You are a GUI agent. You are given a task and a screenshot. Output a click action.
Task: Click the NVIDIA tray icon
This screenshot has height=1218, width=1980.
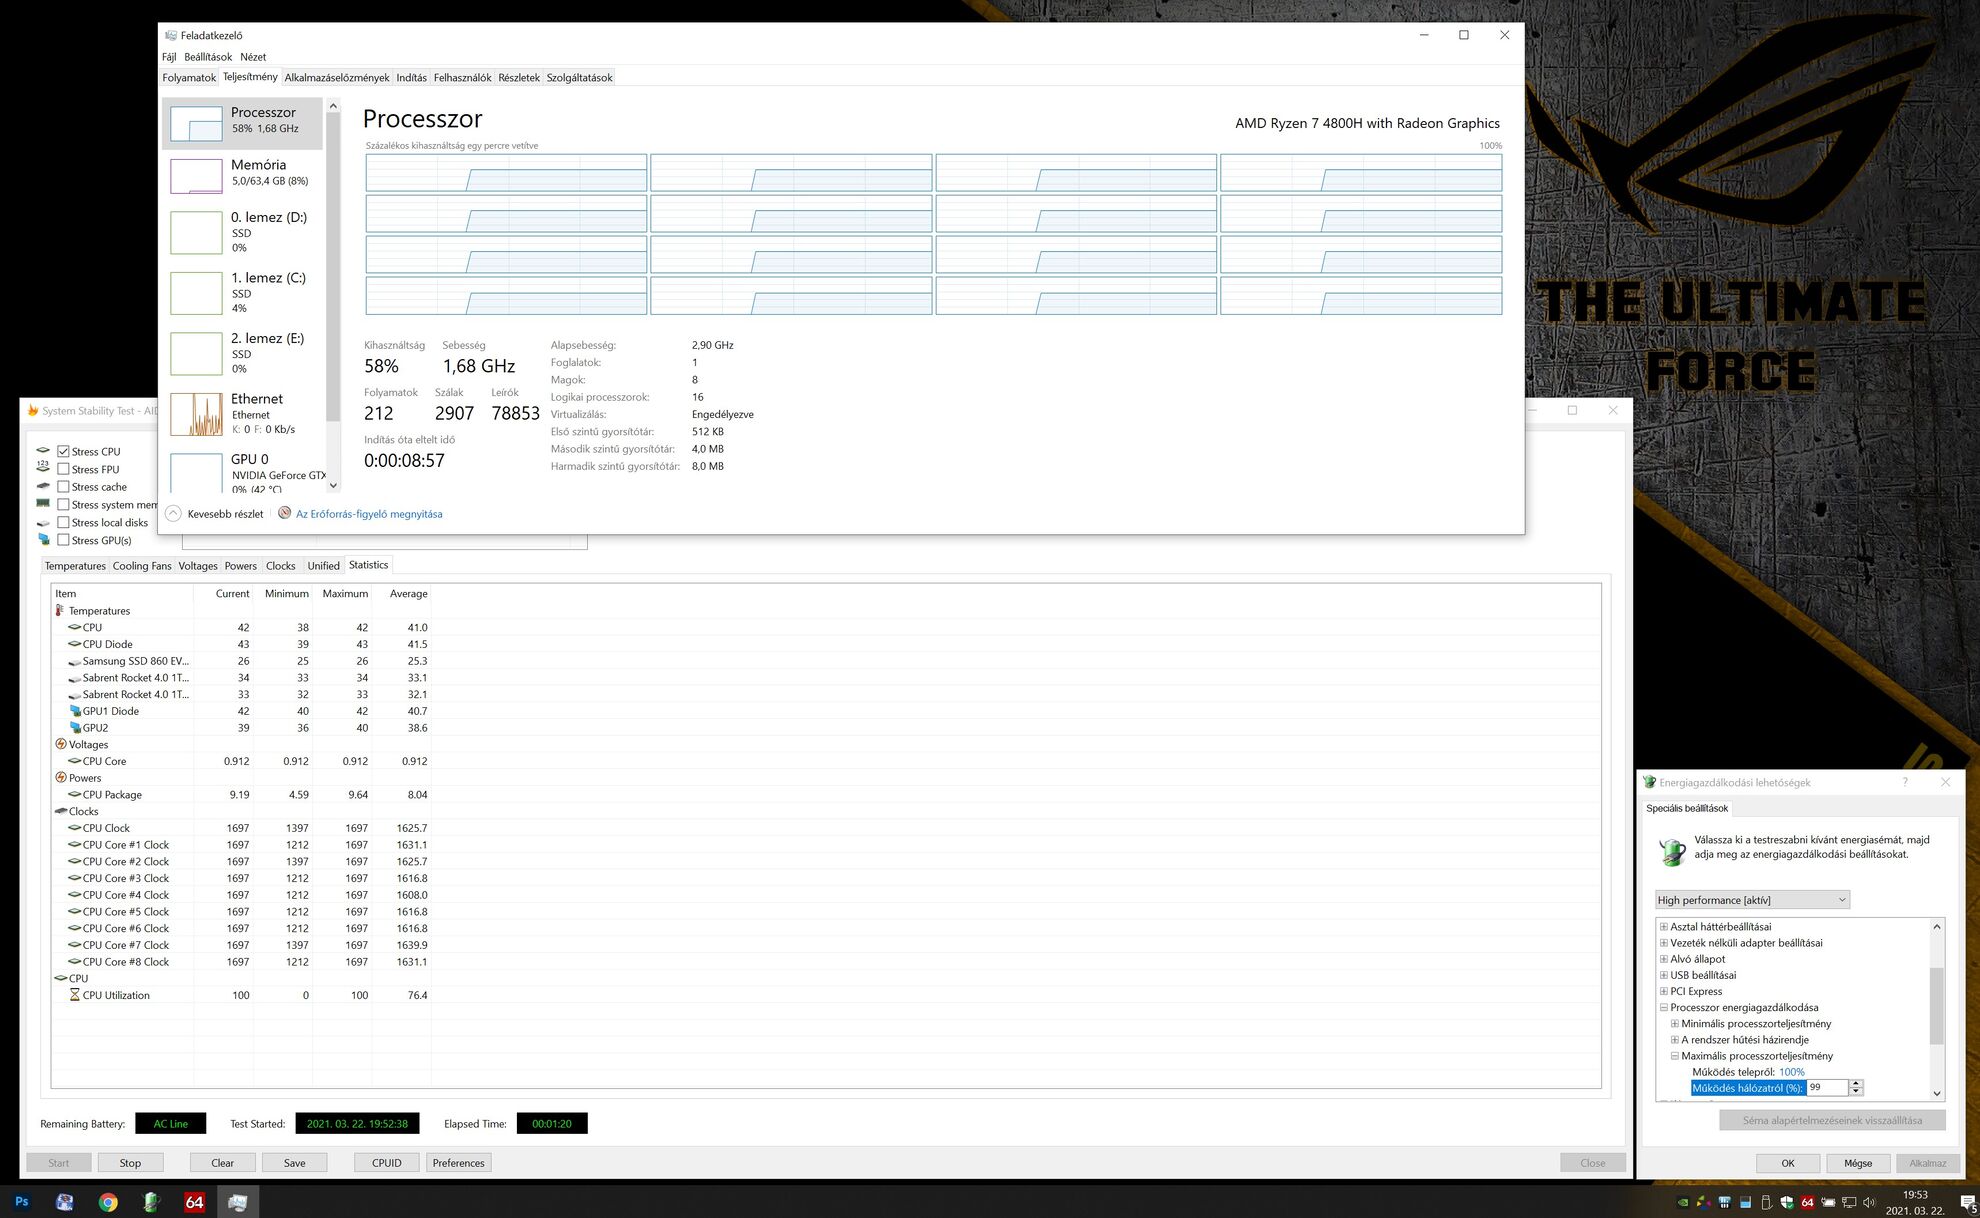1683,1202
